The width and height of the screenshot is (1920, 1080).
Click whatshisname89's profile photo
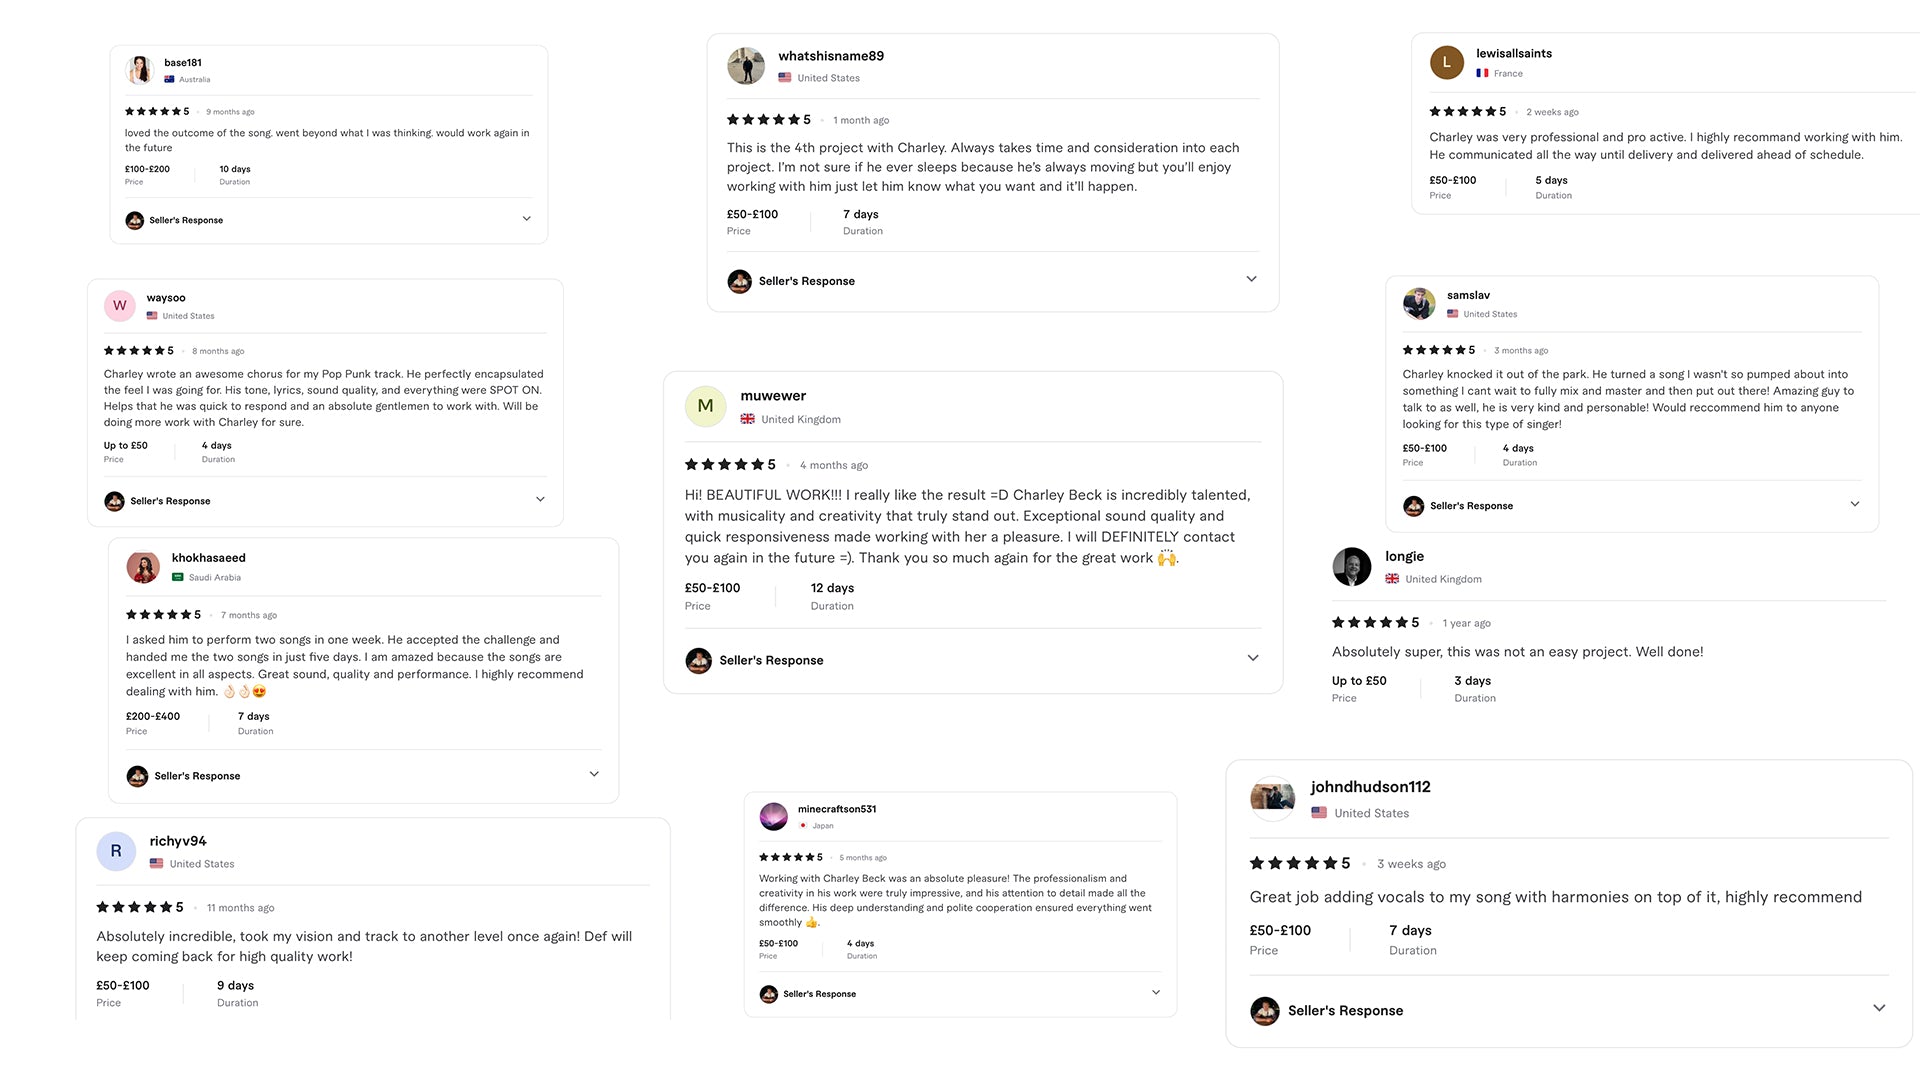click(x=746, y=66)
